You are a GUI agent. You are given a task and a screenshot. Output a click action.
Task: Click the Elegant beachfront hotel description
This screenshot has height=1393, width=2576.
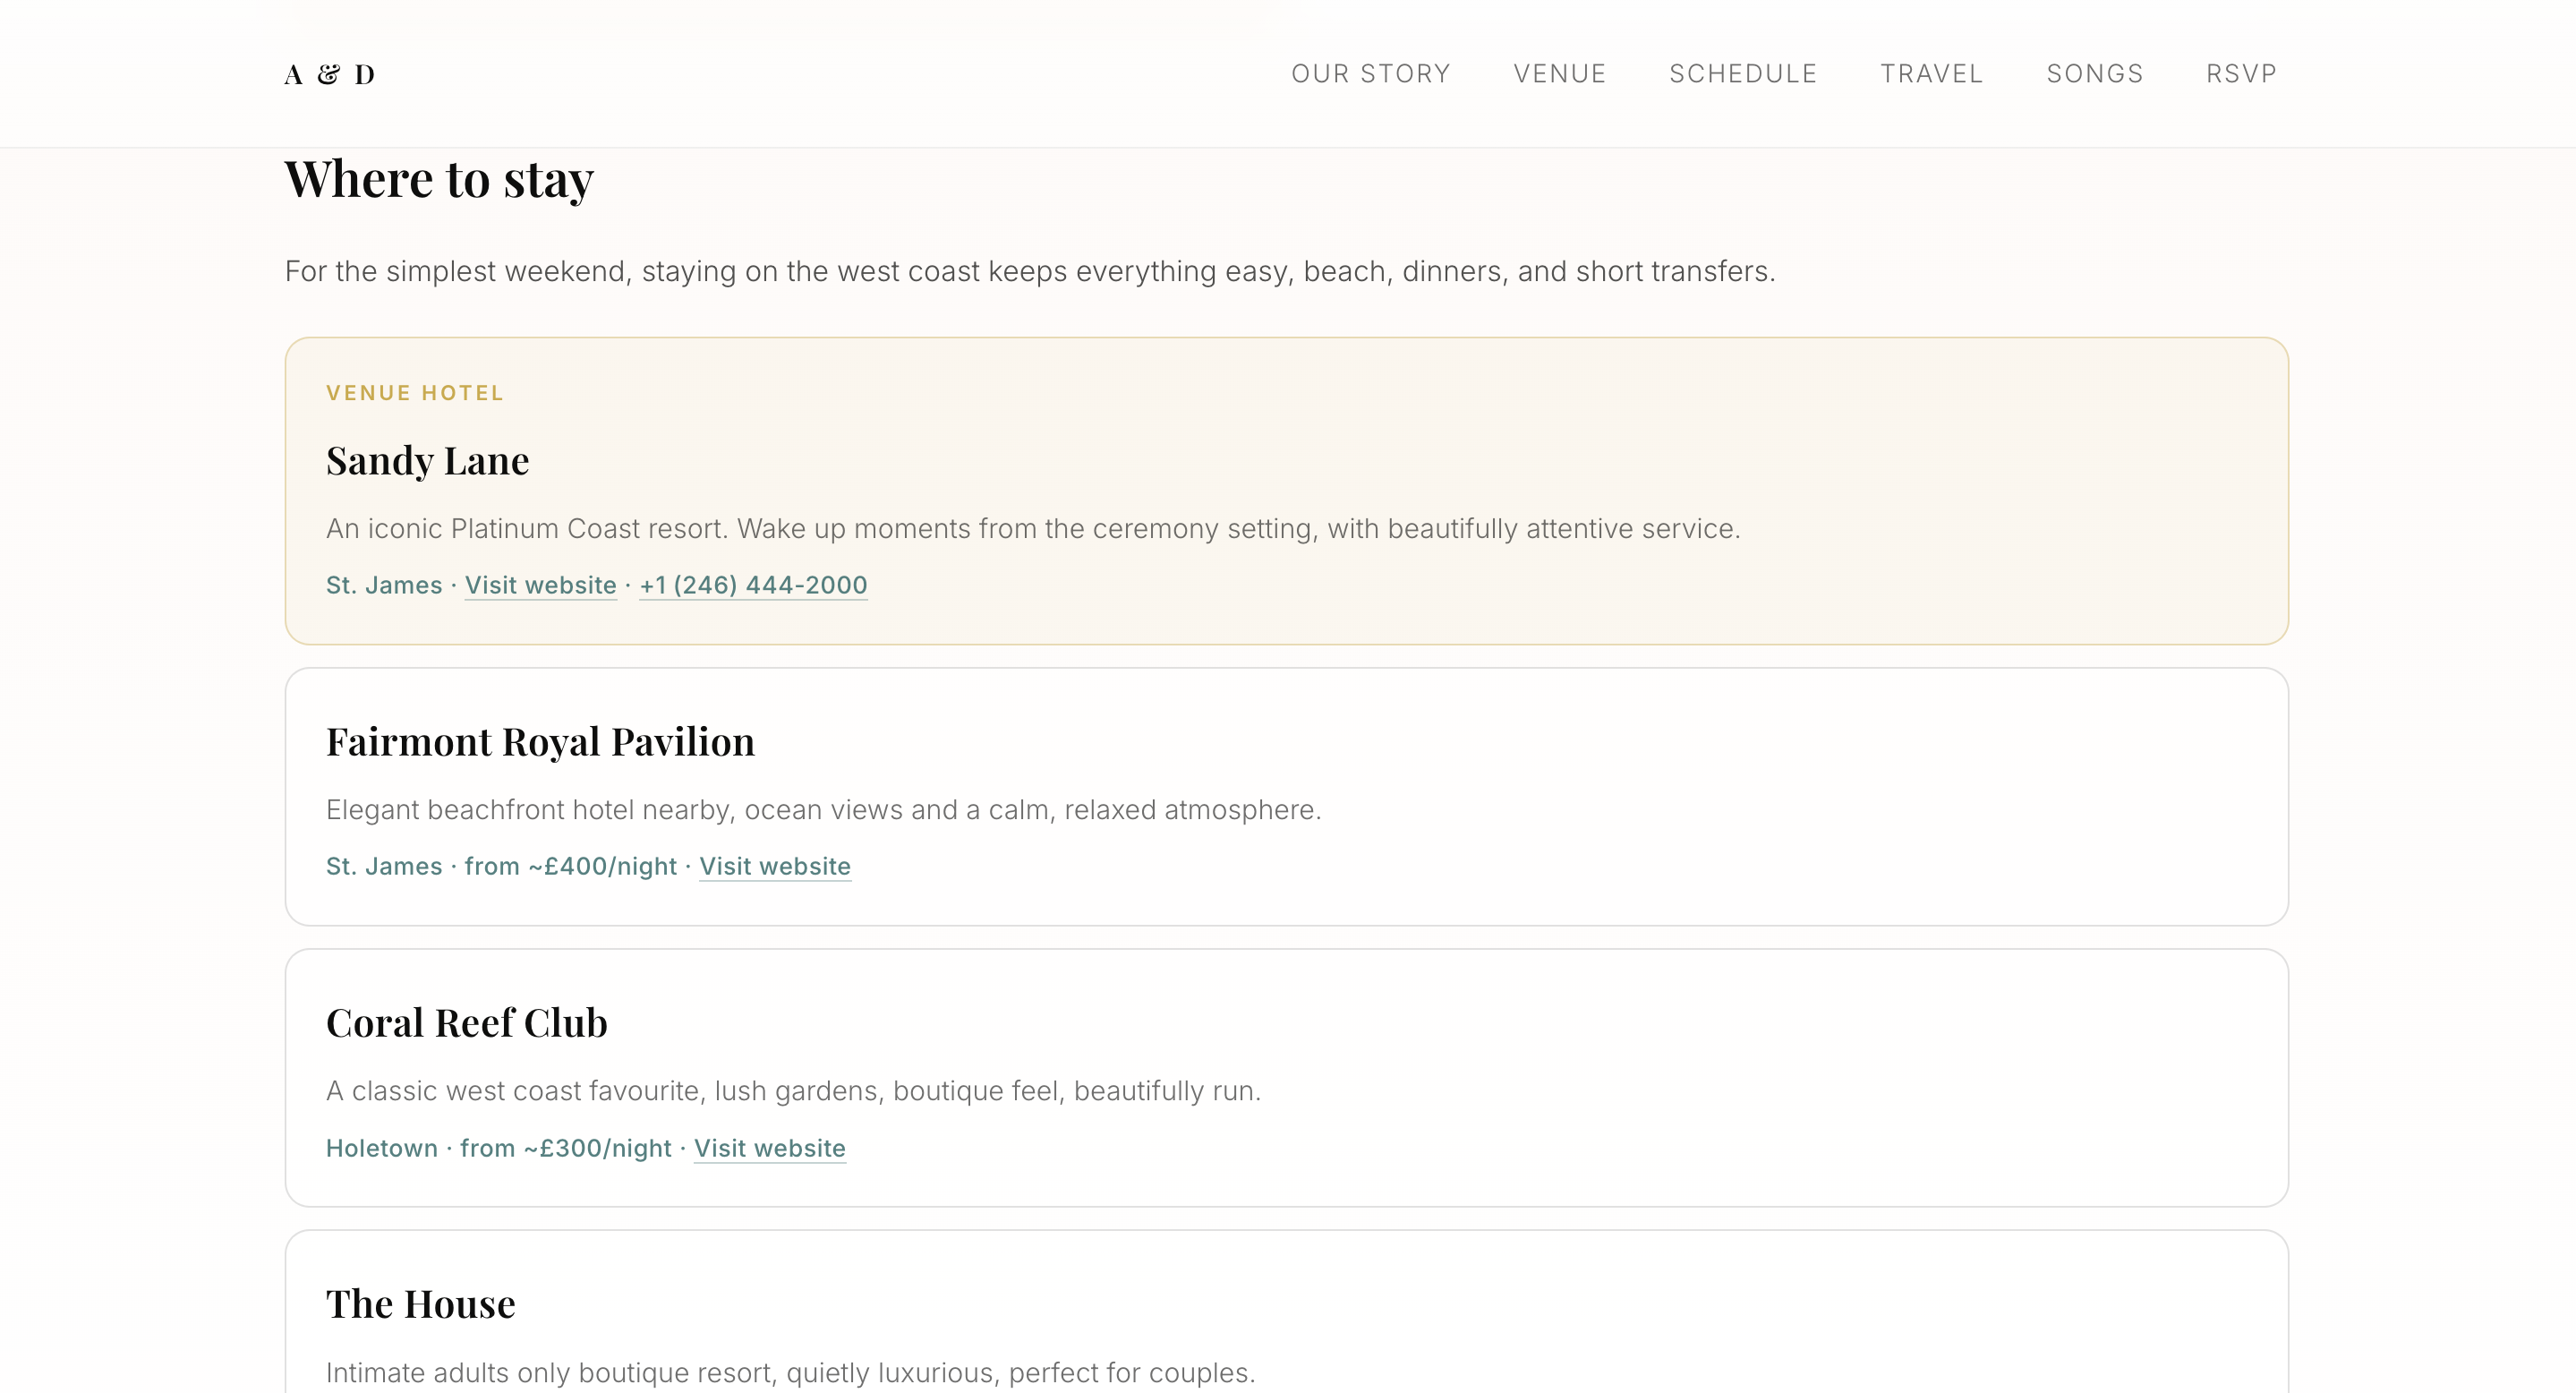pyautogui.click(x=824, y=810)
